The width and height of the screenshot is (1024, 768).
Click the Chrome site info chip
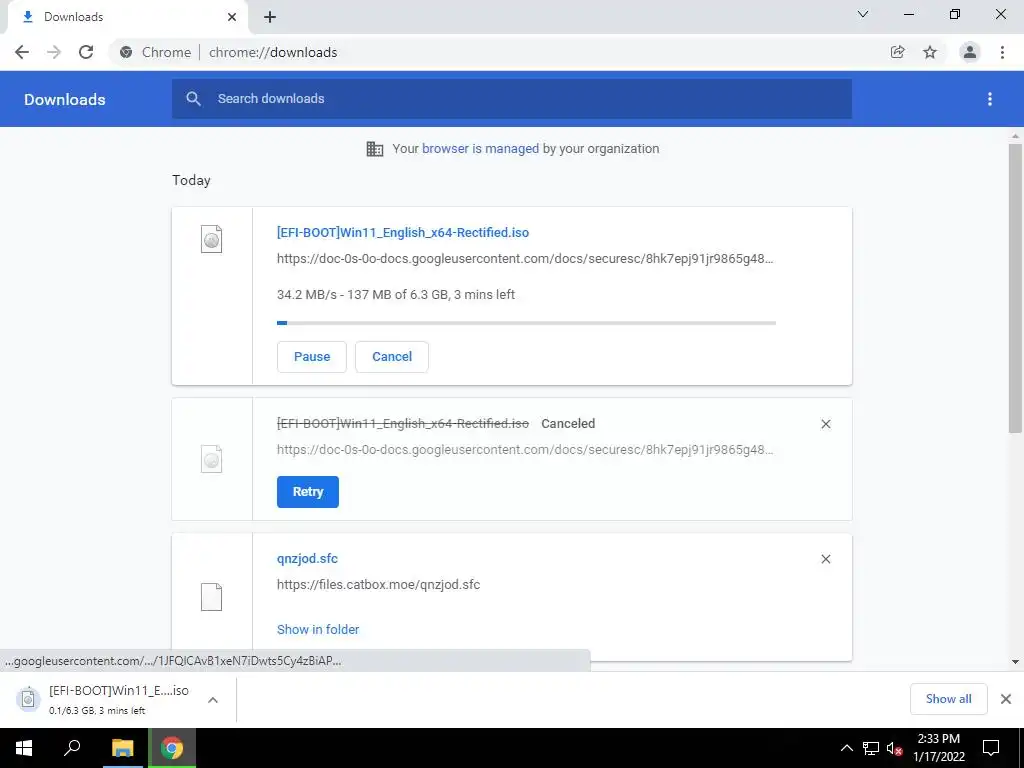(155, 52)
